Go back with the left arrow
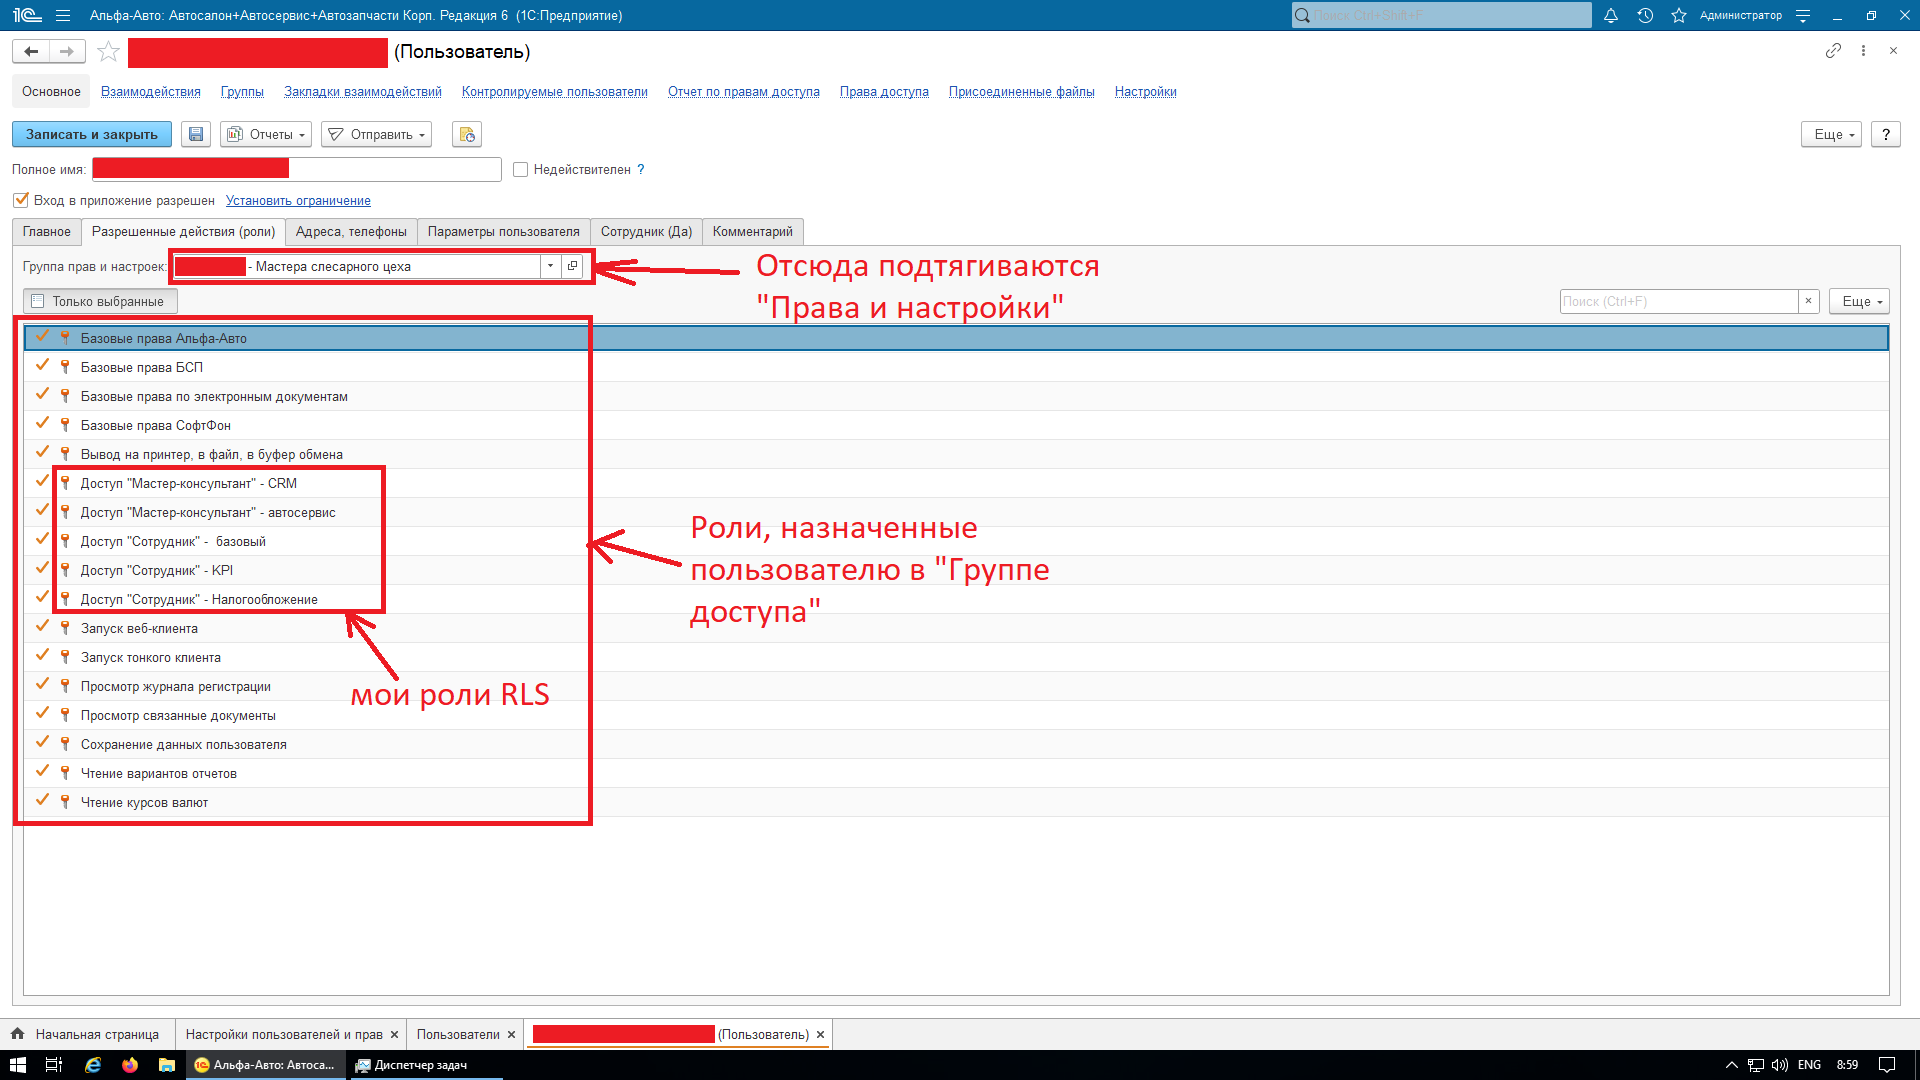1920x1080 pixels. point(31,51)
